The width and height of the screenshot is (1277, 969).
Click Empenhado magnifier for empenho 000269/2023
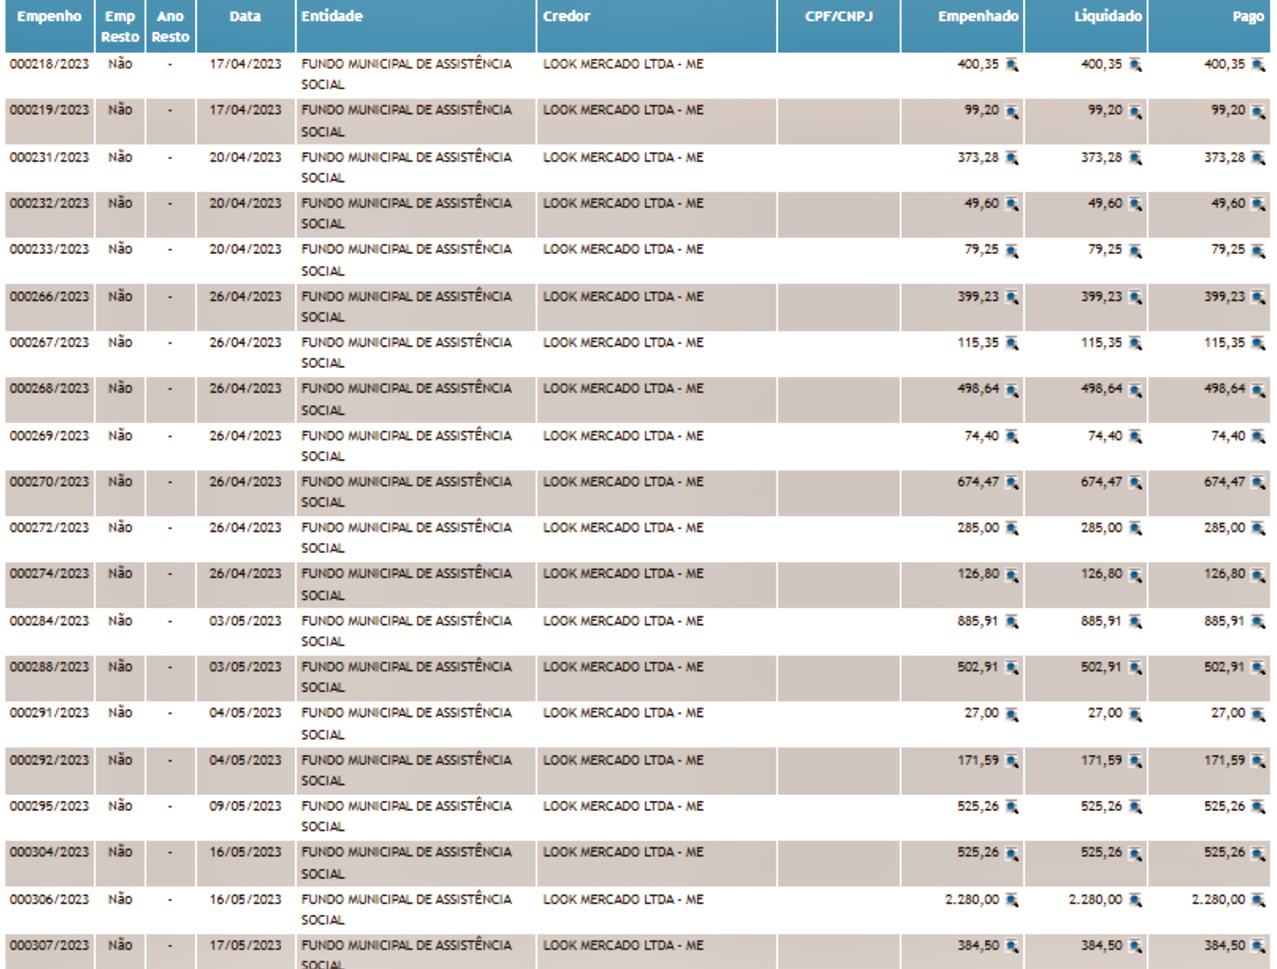(1012, 436)
